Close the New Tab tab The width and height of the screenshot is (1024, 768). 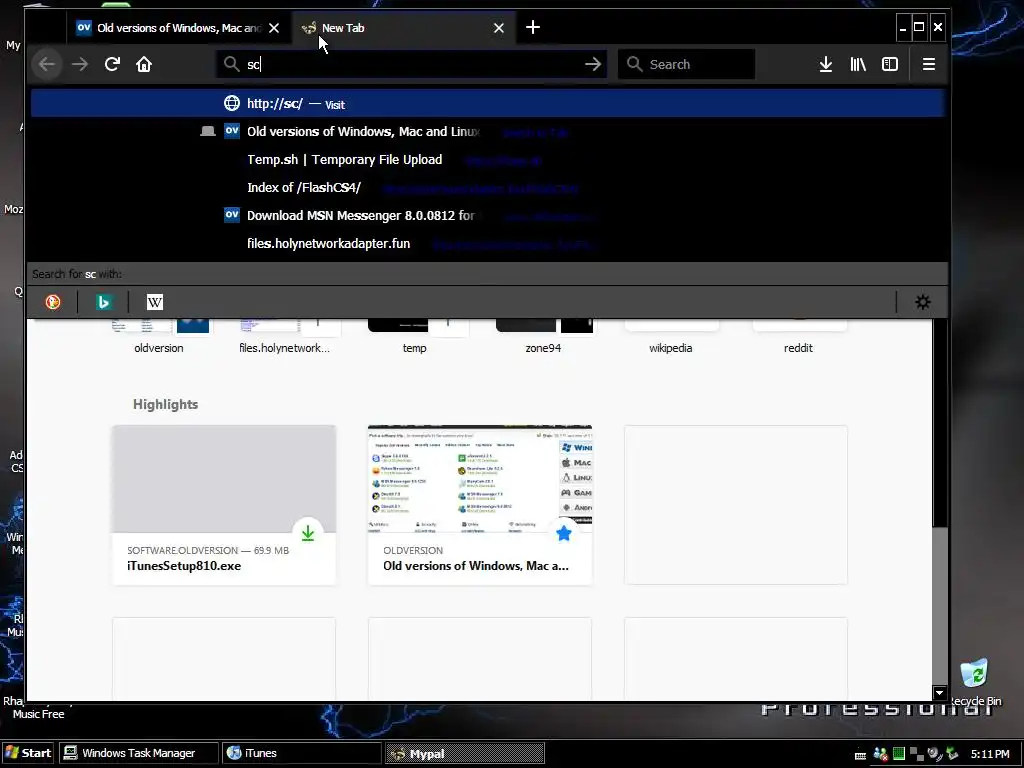tap(499, 28)
